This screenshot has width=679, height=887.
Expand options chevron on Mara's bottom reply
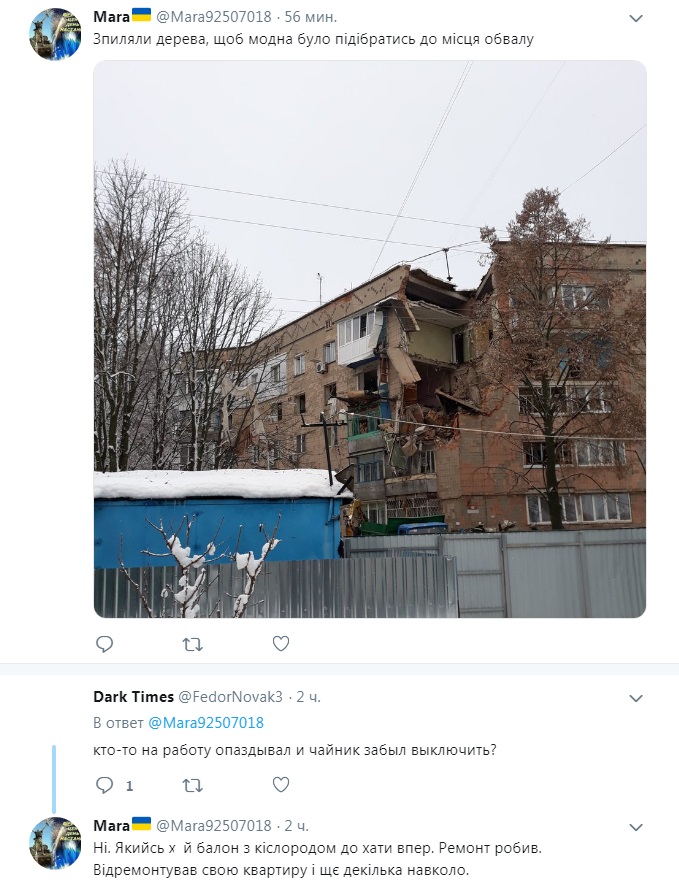tap(636, 828)
